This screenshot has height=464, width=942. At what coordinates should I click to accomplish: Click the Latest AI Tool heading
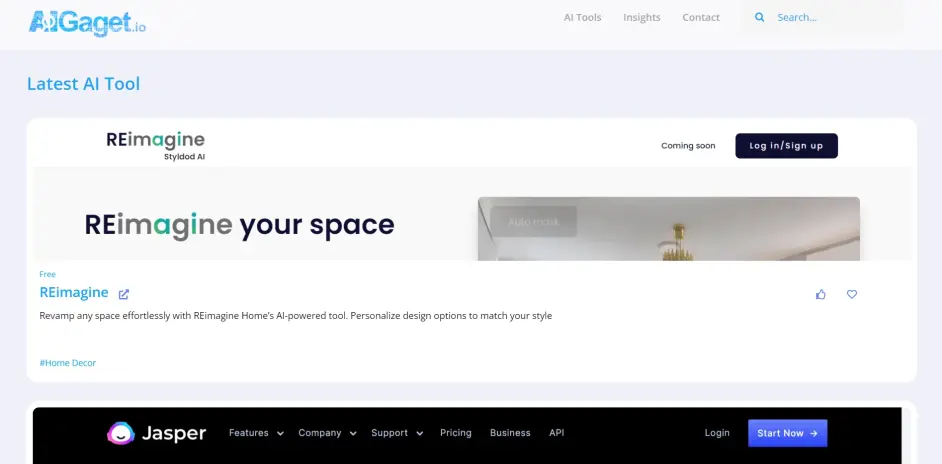(84, 84)
